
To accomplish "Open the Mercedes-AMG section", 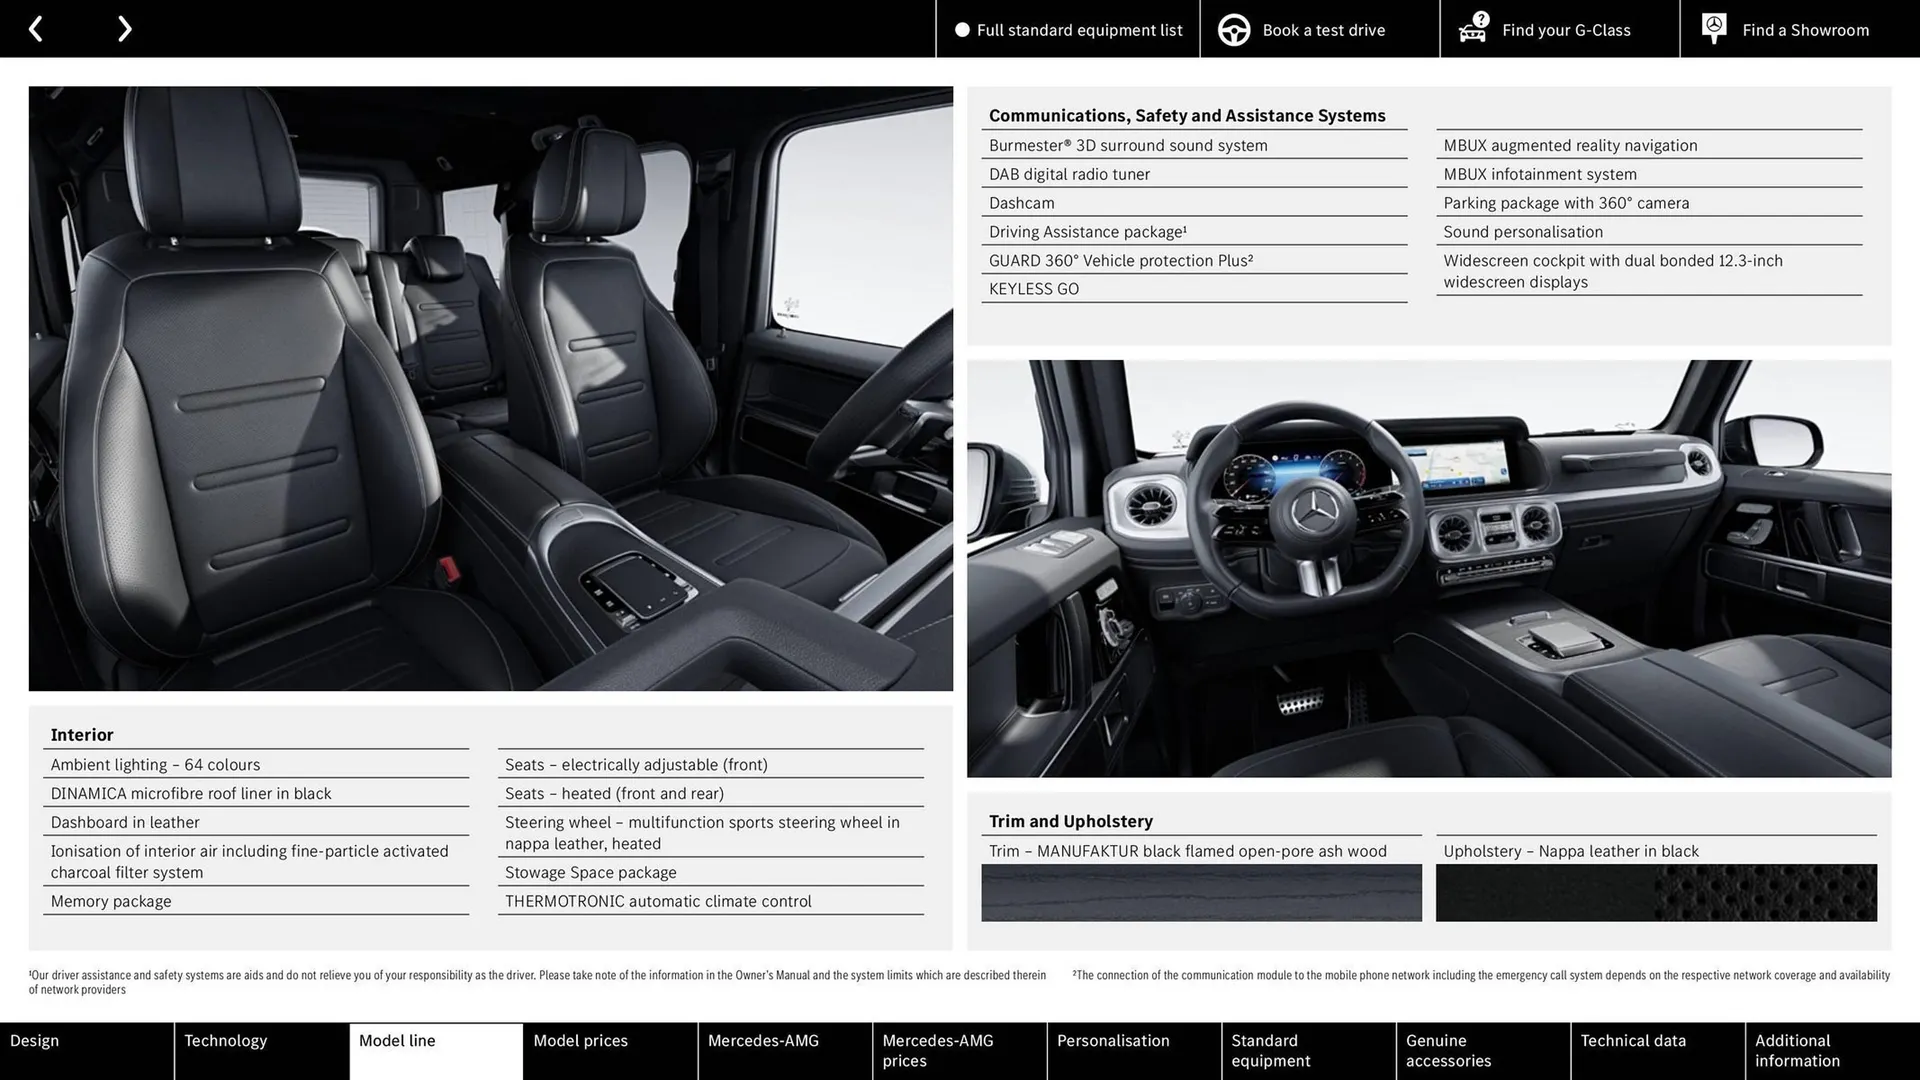I will tap(763, 1040).
